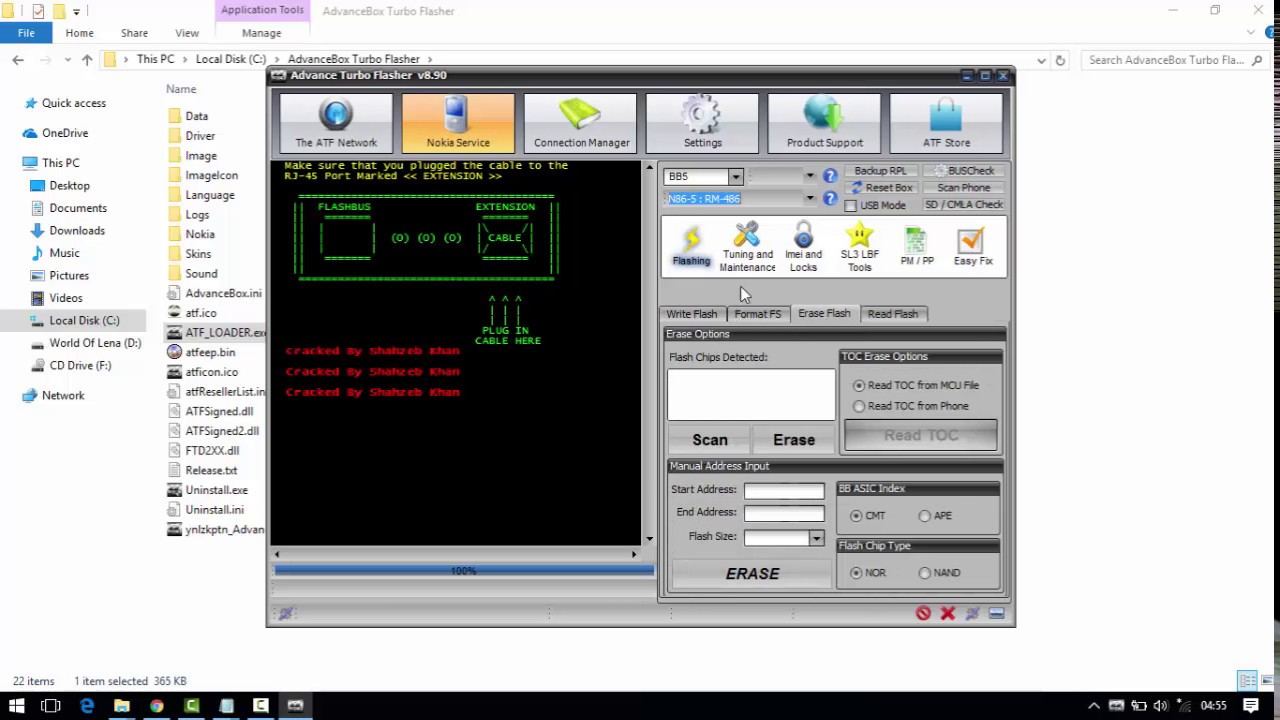This screenshot has width=1280, height=720.
Task: Click the Reset Box button
Action: [x=880, y=188]
